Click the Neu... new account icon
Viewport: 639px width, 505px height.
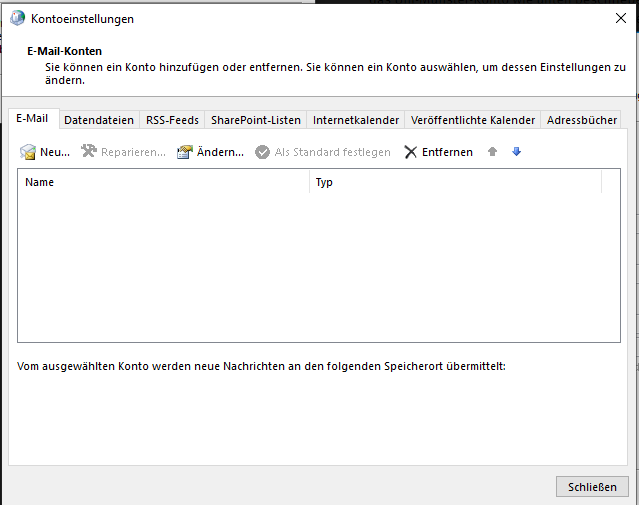click(x=28, y=152)
